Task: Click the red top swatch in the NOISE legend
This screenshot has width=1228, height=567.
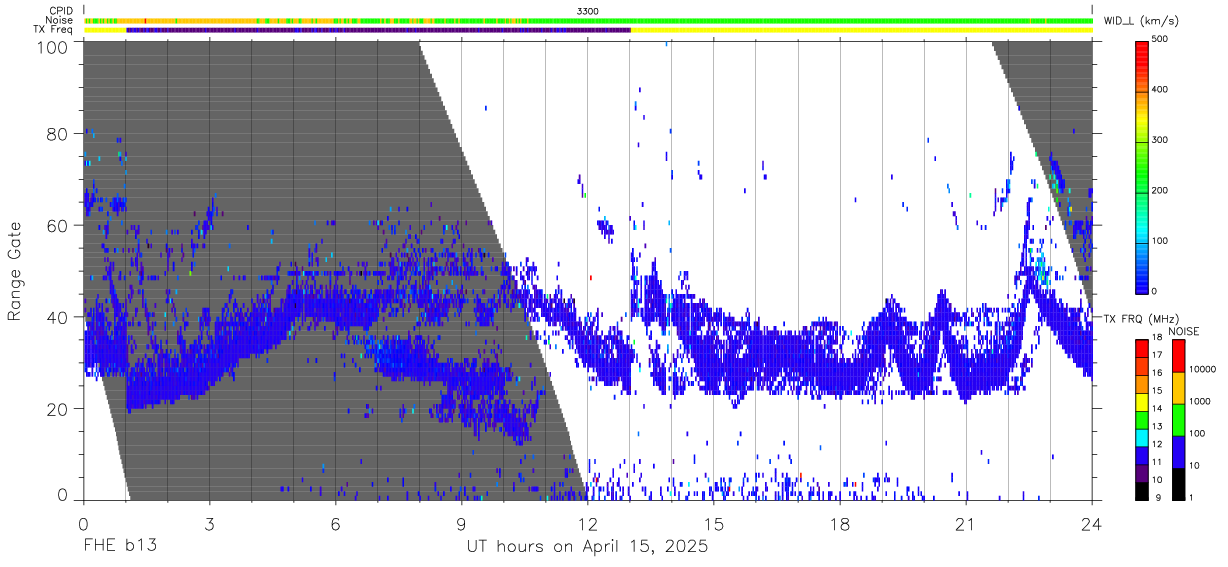Action: point(1178,355)
